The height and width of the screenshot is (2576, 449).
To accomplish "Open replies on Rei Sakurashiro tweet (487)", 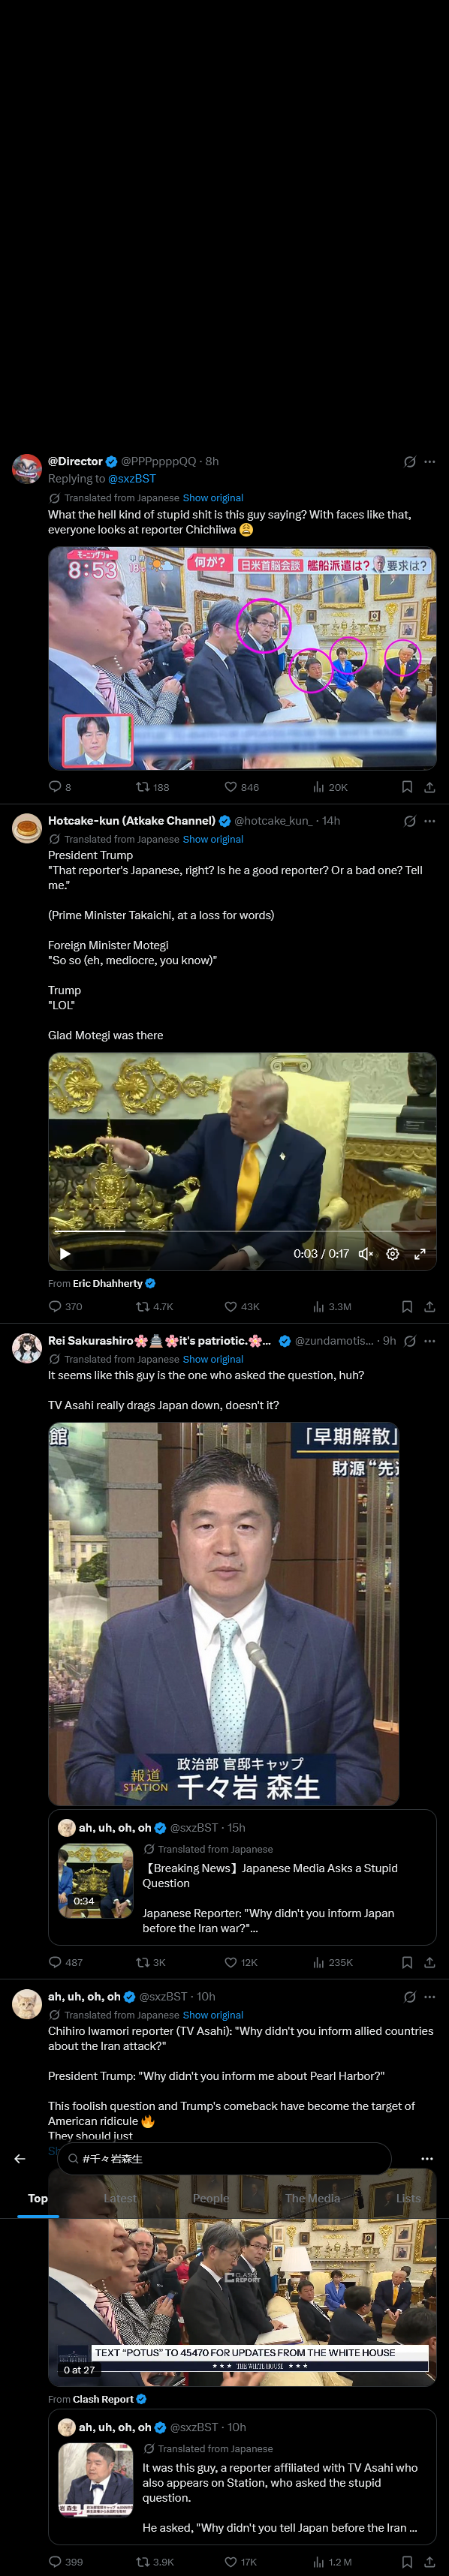I will [x=66, y=1962].
